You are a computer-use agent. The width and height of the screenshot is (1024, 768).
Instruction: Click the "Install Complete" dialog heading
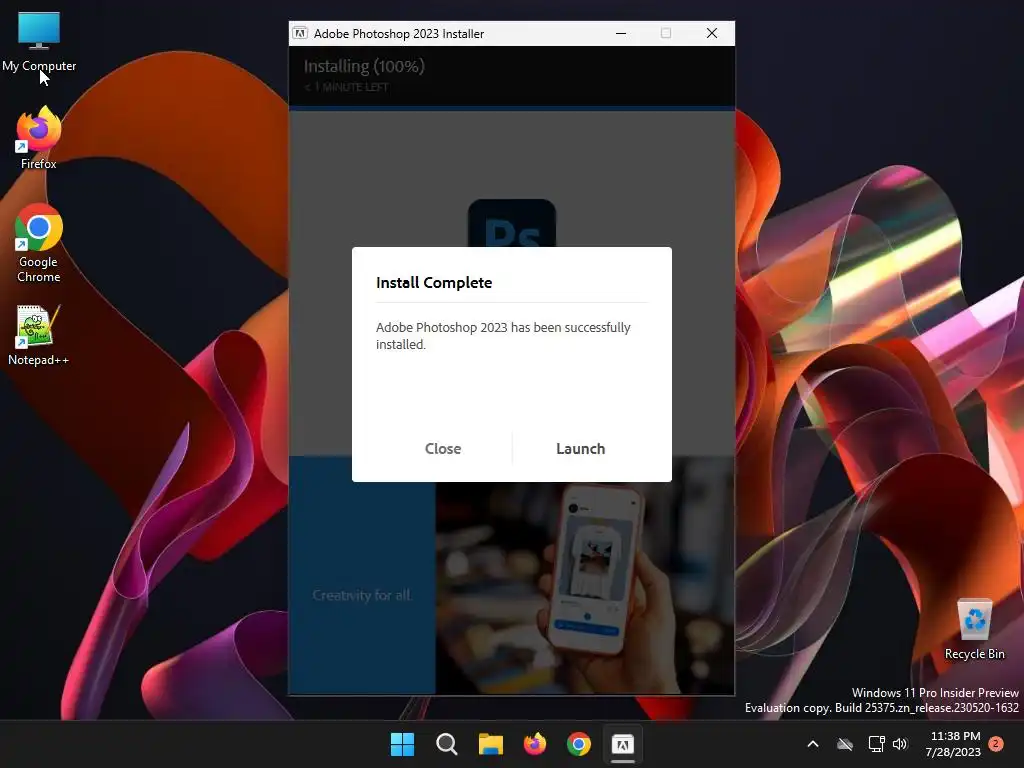click(434, 283)
